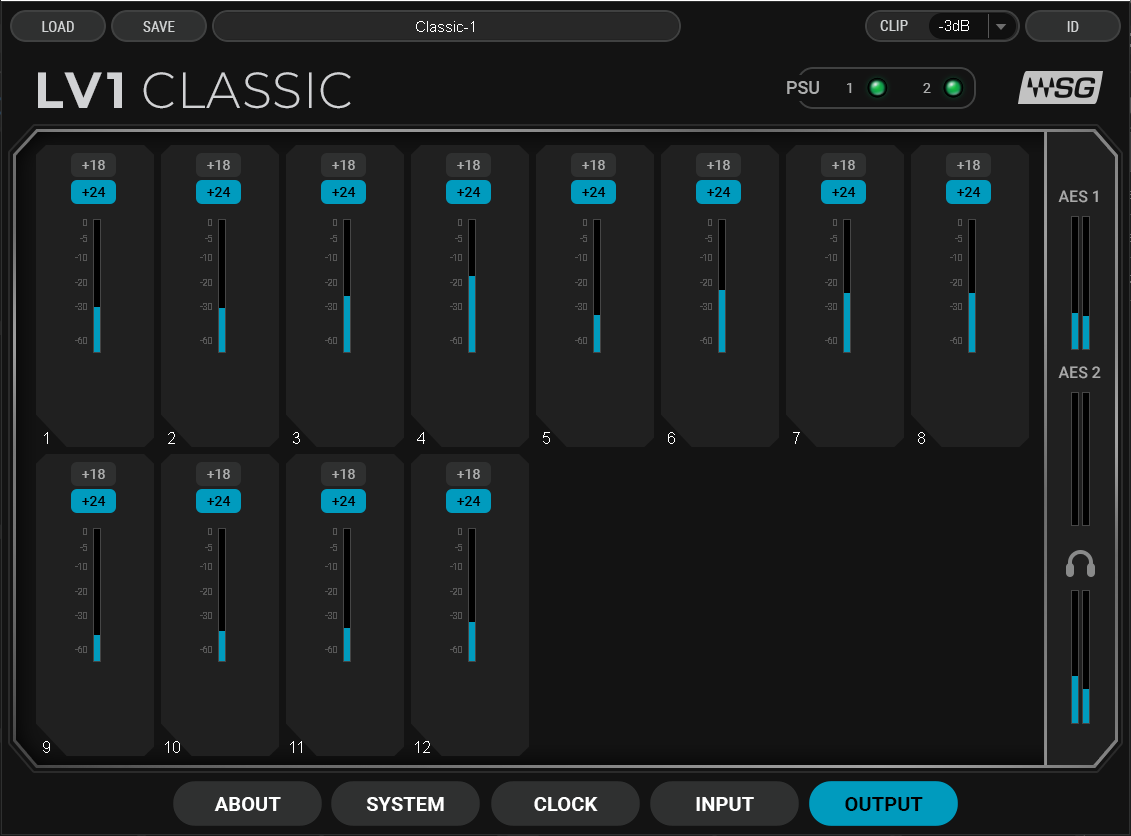Set output 5 to +24
Screen dimensions: 1131x836
[x=594, y=193]
